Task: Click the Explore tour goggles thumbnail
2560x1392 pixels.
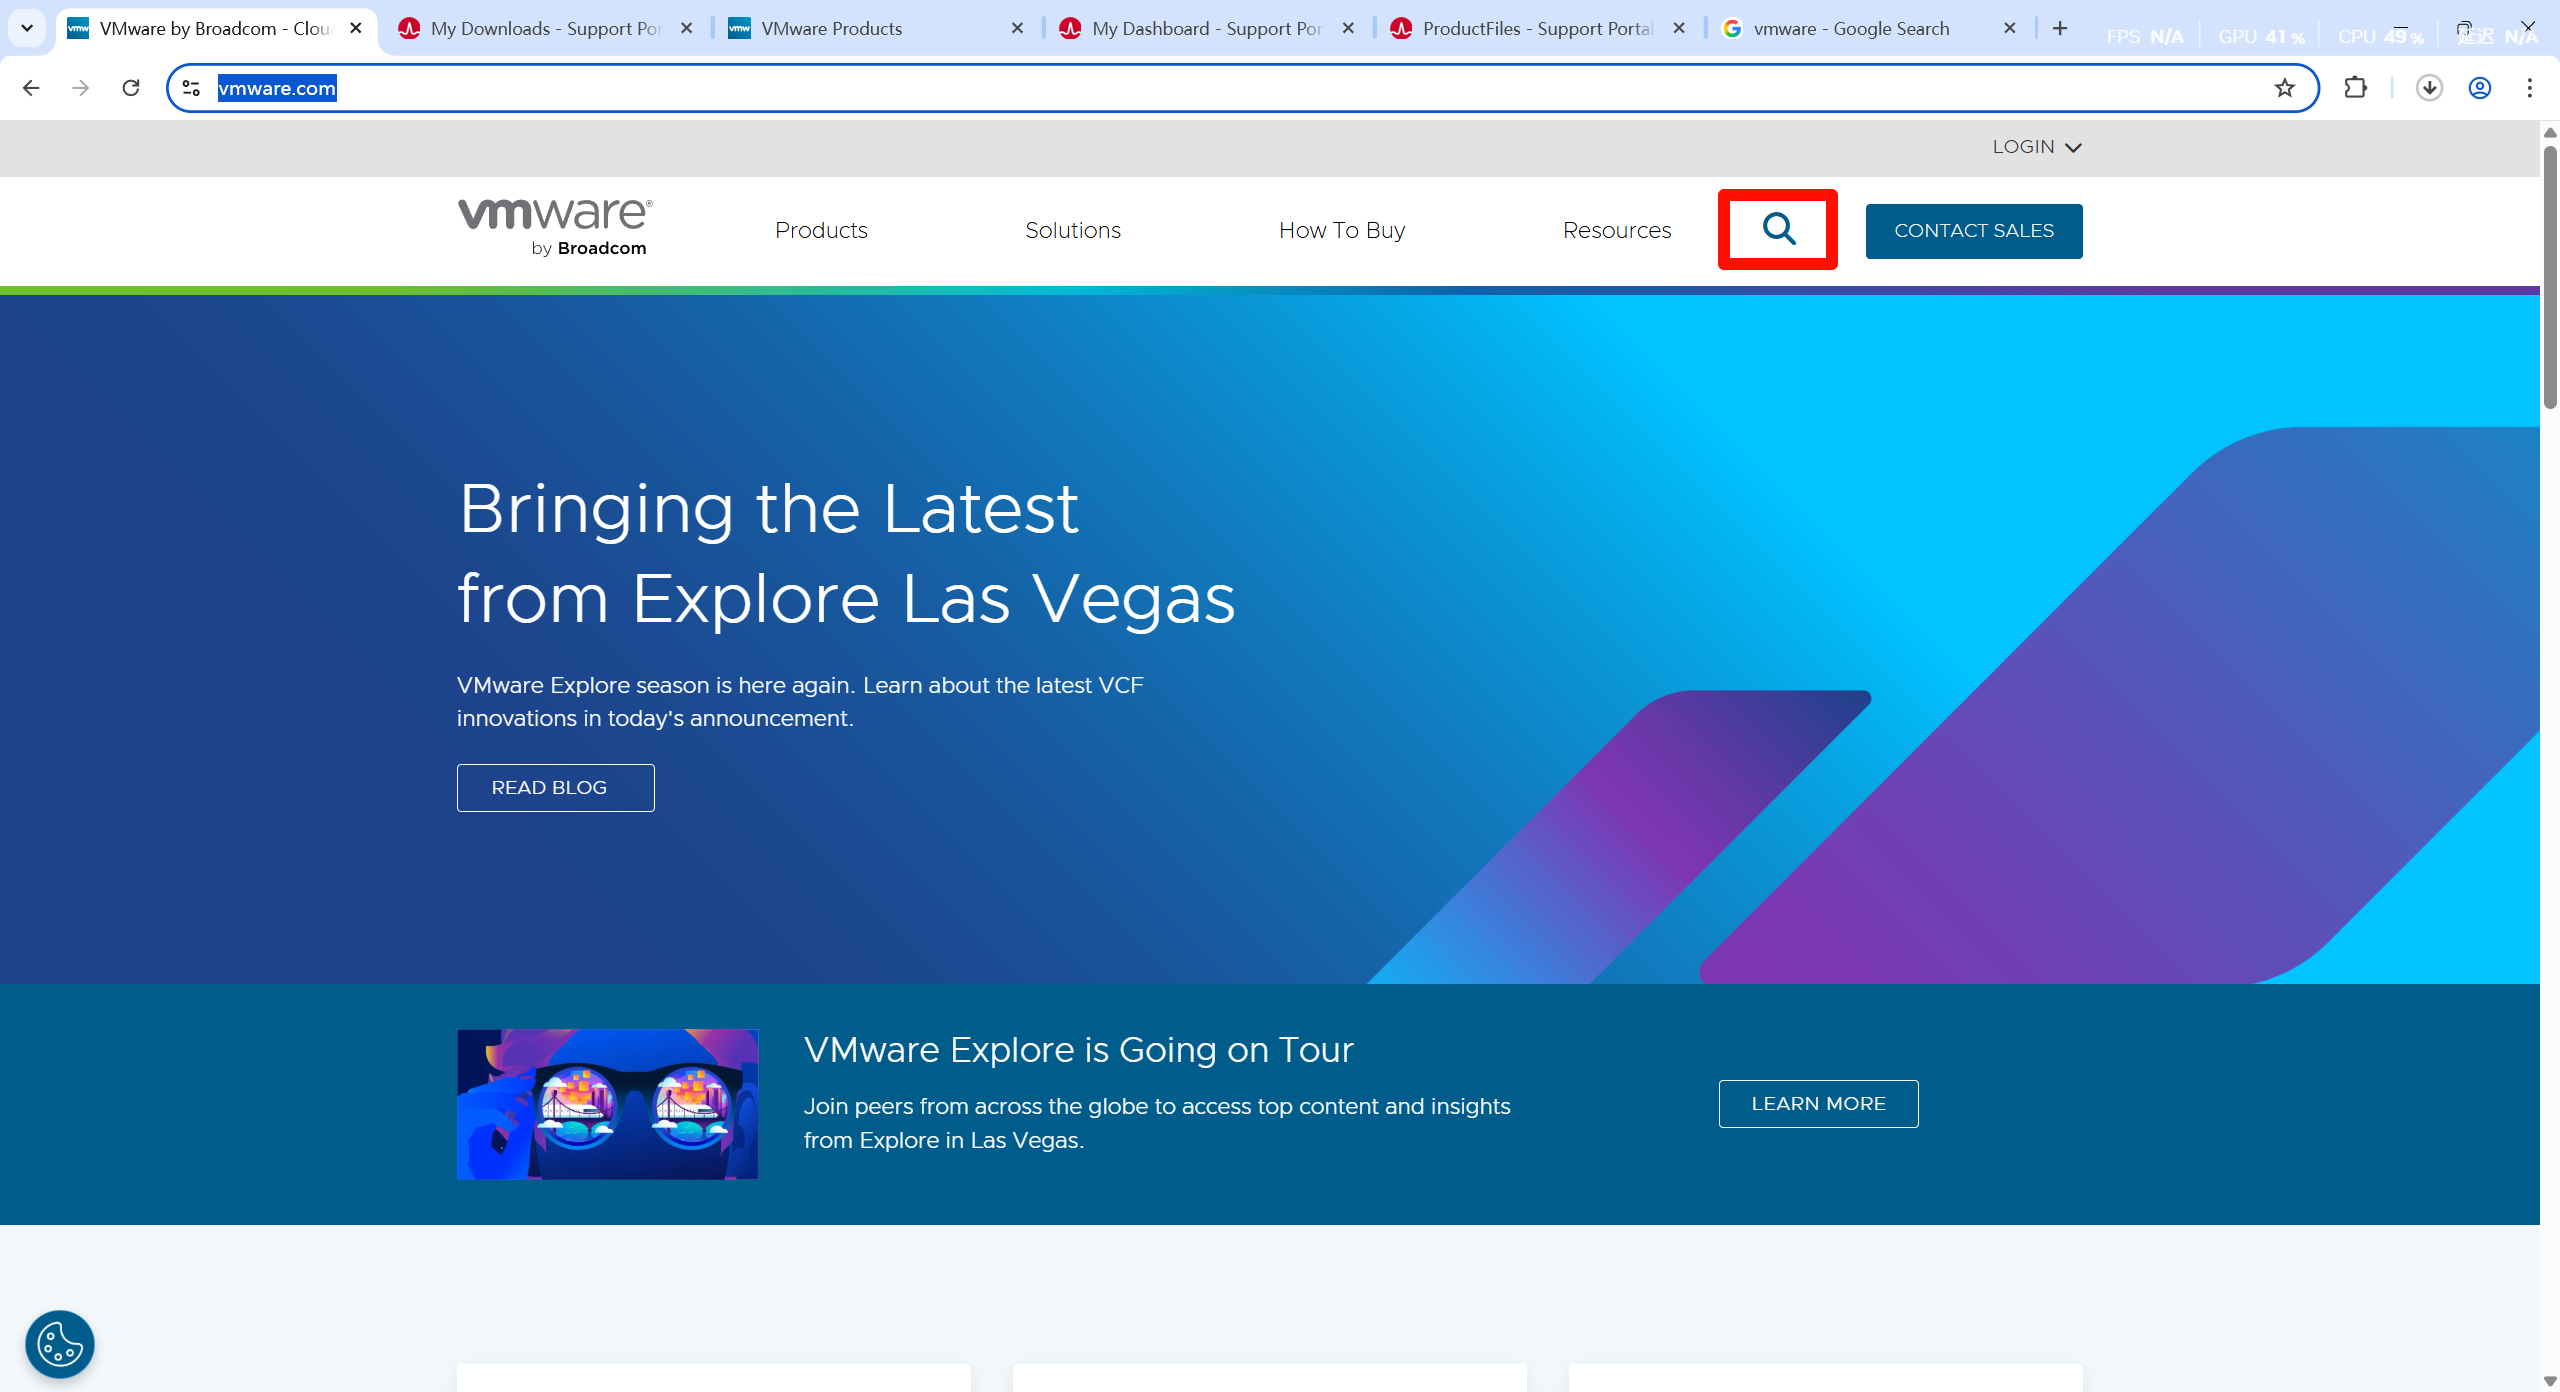Action: click(x=607, y=1103)
